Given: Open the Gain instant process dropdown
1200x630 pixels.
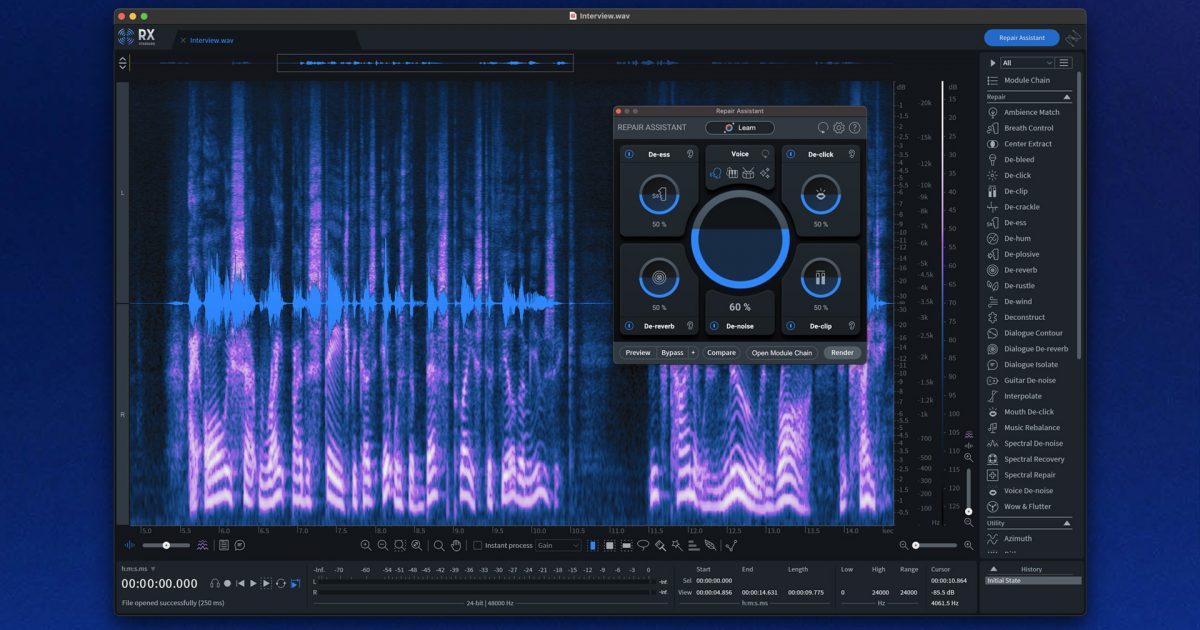Looking at the screenshot, I should pos(558,545).
